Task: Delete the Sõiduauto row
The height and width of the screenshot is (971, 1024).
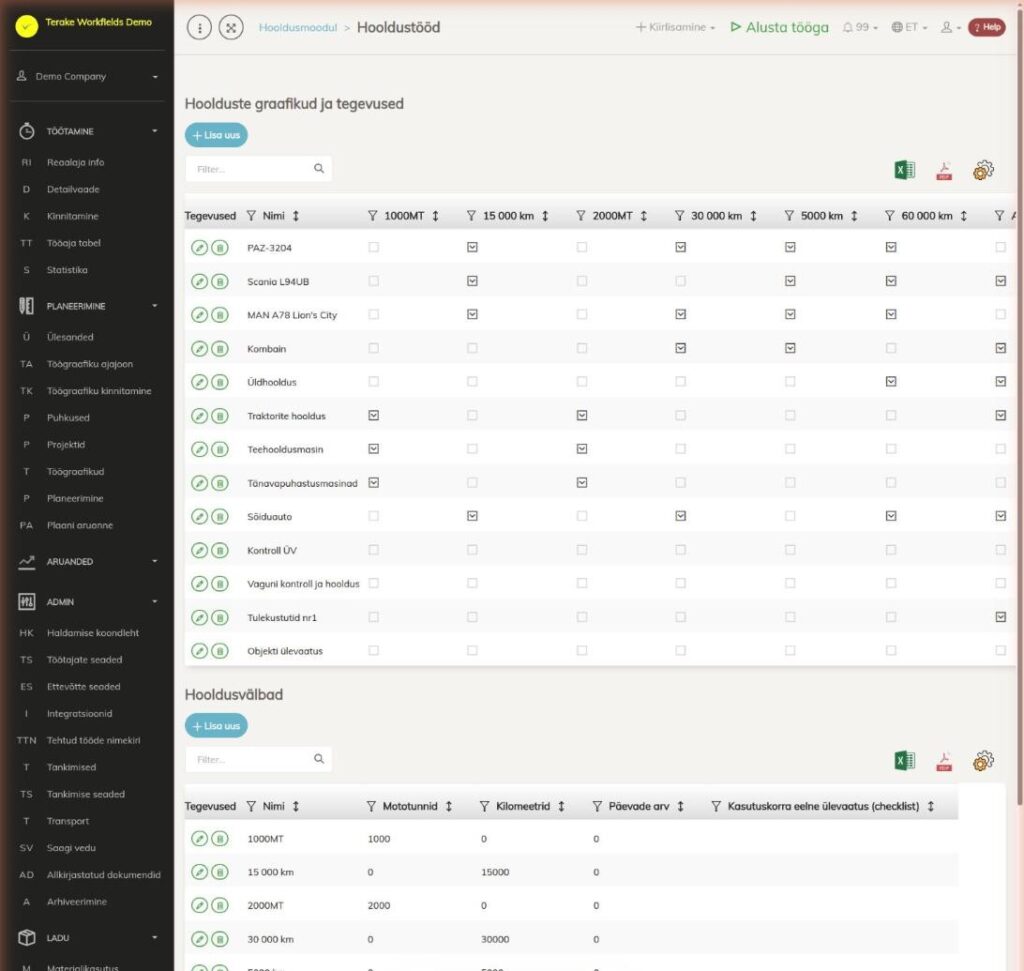Action: click(220, 517)
